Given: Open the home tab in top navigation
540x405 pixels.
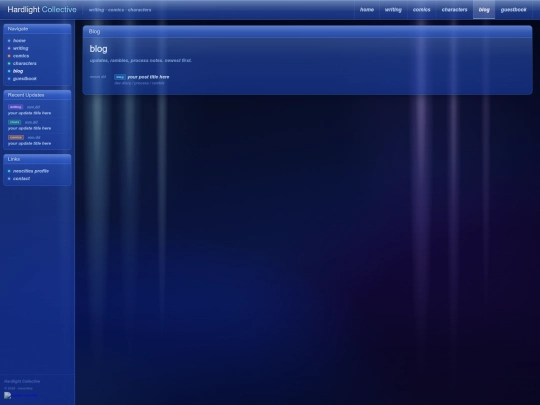Looking at the screenshot, I should click(367, 10).
